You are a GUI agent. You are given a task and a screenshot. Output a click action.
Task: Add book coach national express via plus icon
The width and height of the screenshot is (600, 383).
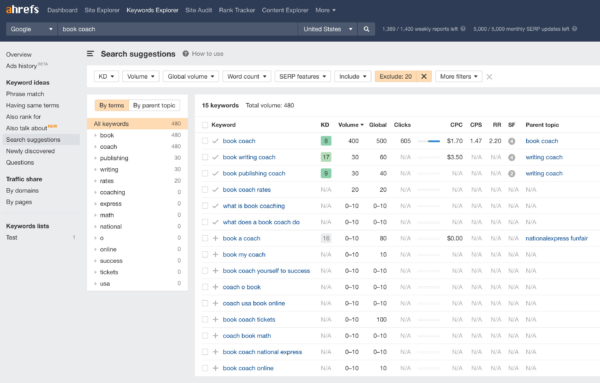[x=215, y=352]
